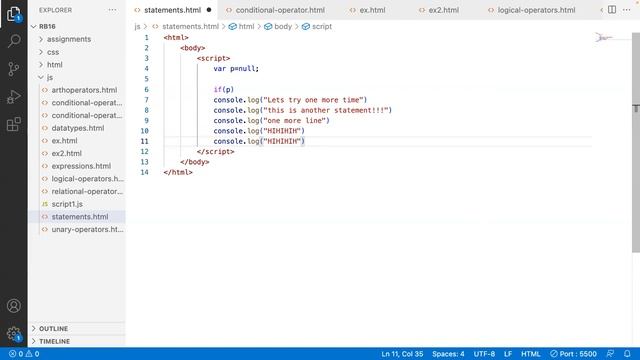Click line number 8 in gutter

coord(146,110)
